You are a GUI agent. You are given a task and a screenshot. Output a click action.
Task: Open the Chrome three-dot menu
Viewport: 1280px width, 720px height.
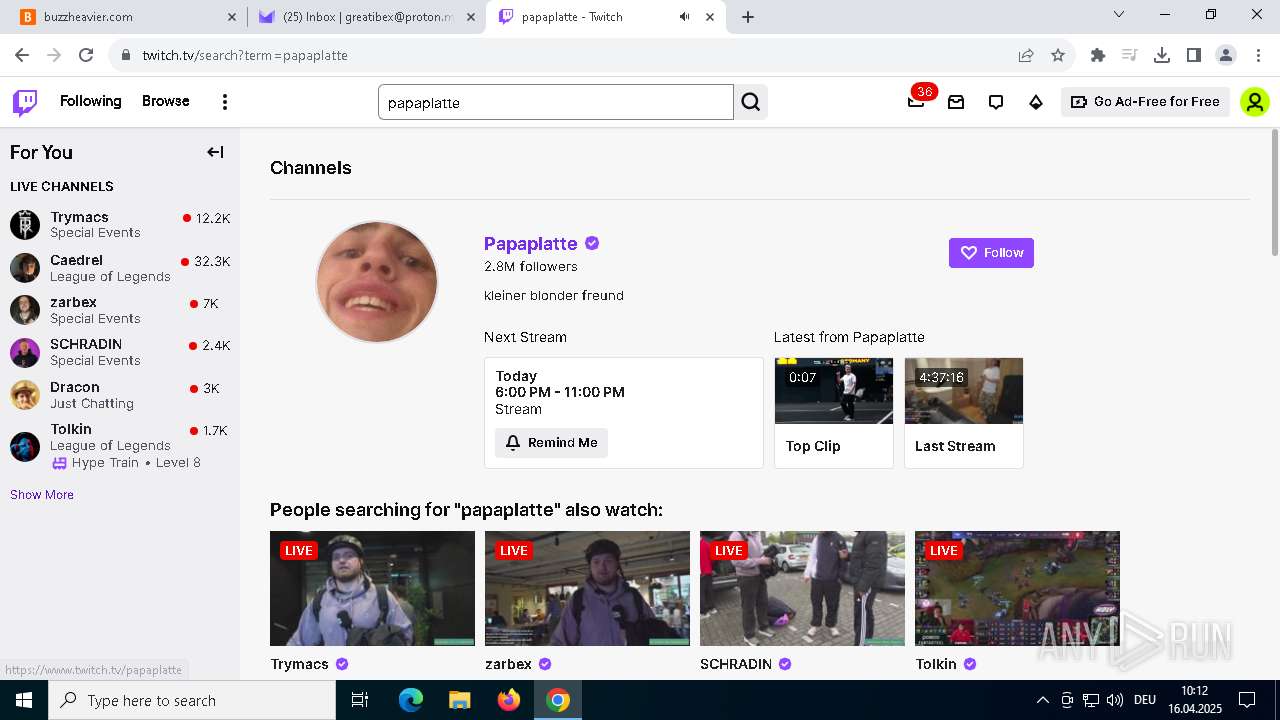(1258, 55)
